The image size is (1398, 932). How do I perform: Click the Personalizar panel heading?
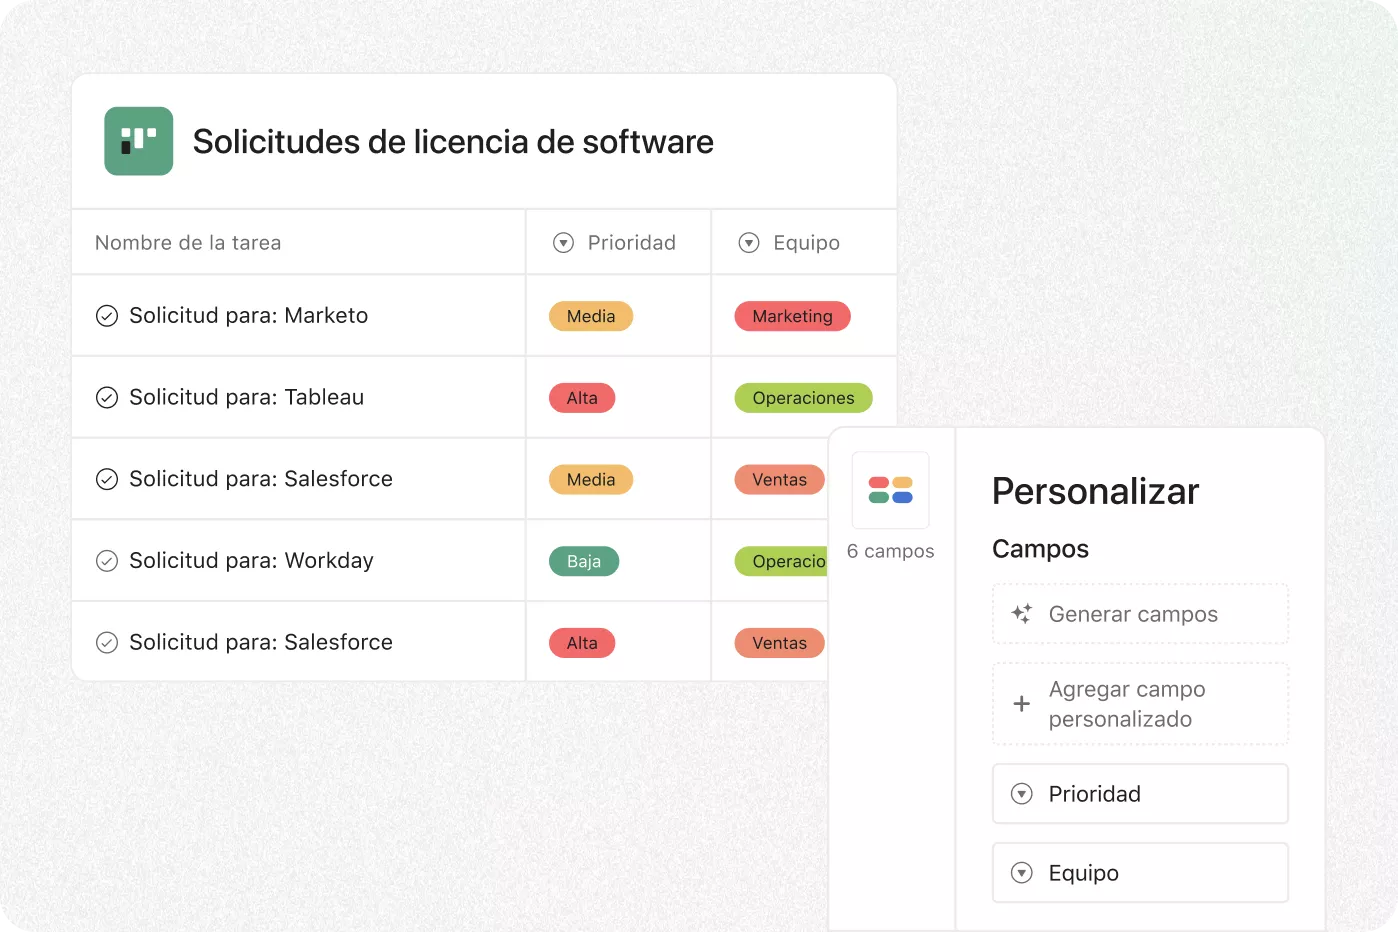pos(1096,492)
